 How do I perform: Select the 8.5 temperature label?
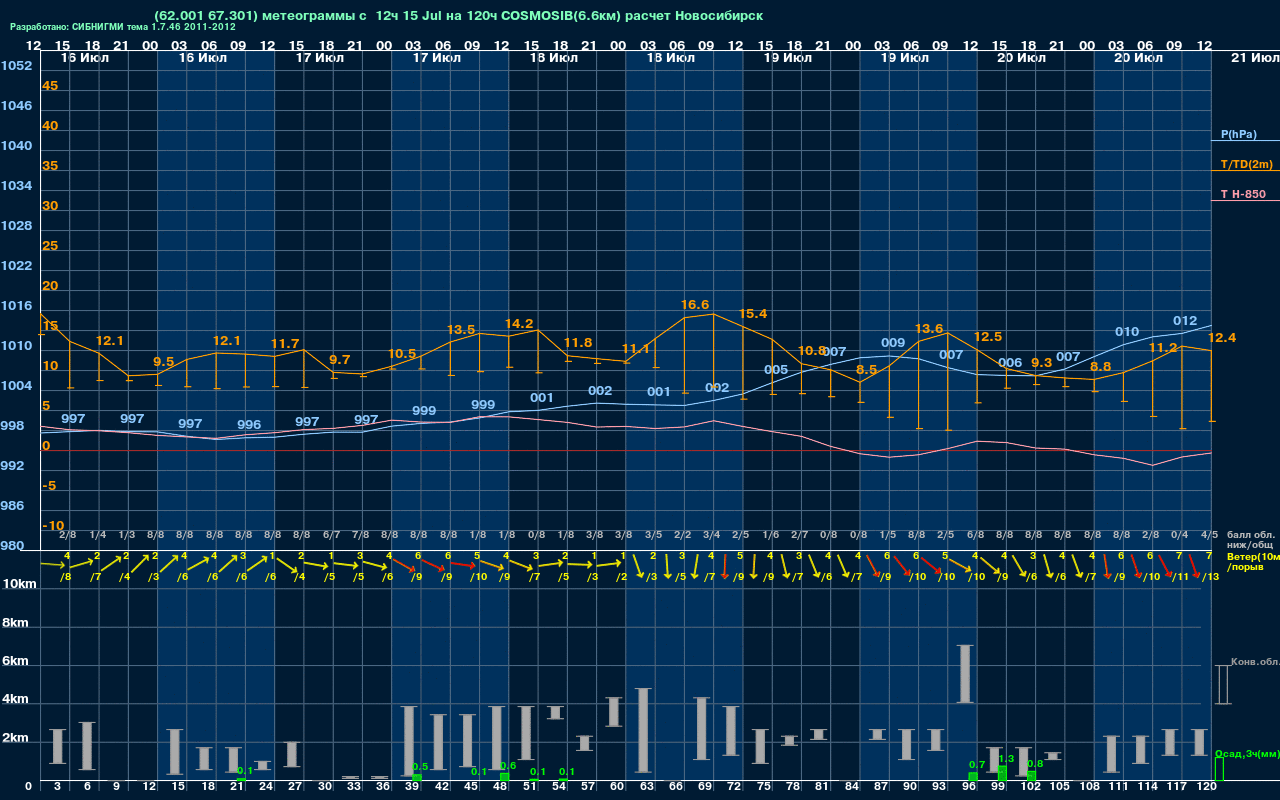coord(867,370)
